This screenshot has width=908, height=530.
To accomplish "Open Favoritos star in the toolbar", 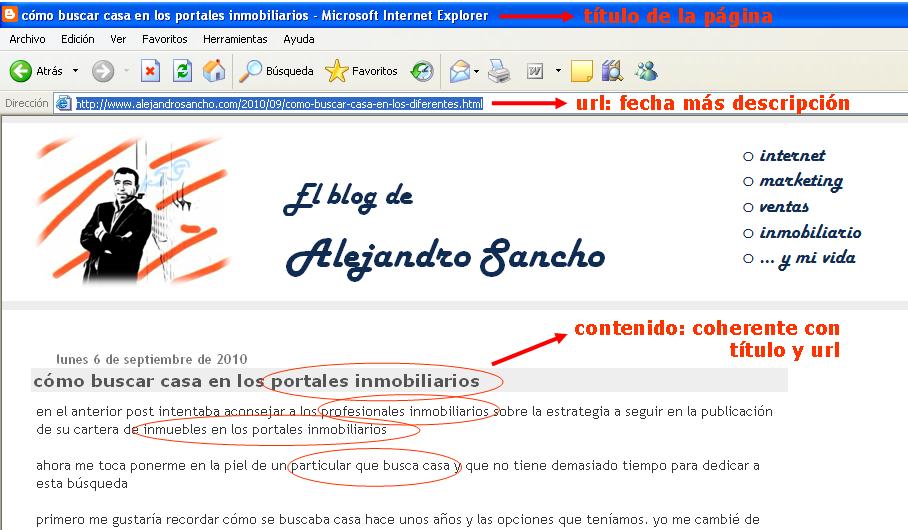I will point(361,71).
